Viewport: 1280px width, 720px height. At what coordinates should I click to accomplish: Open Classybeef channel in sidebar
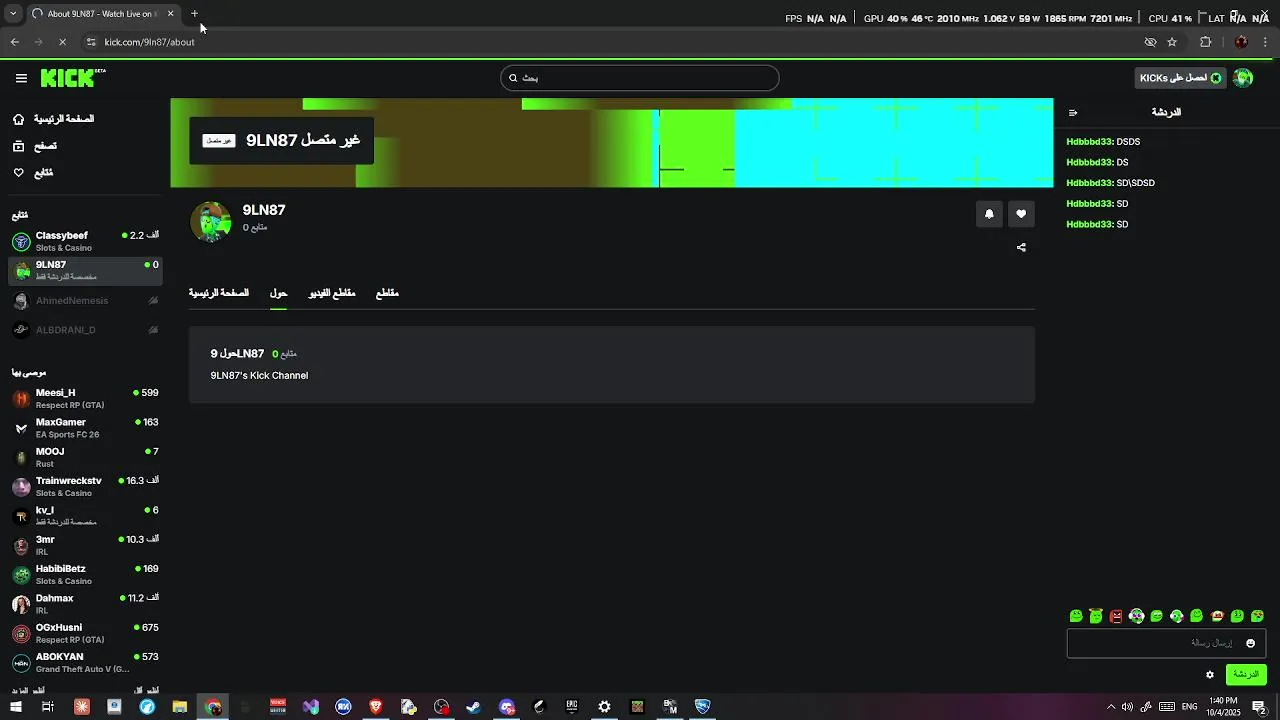click(x=85, y=241)
